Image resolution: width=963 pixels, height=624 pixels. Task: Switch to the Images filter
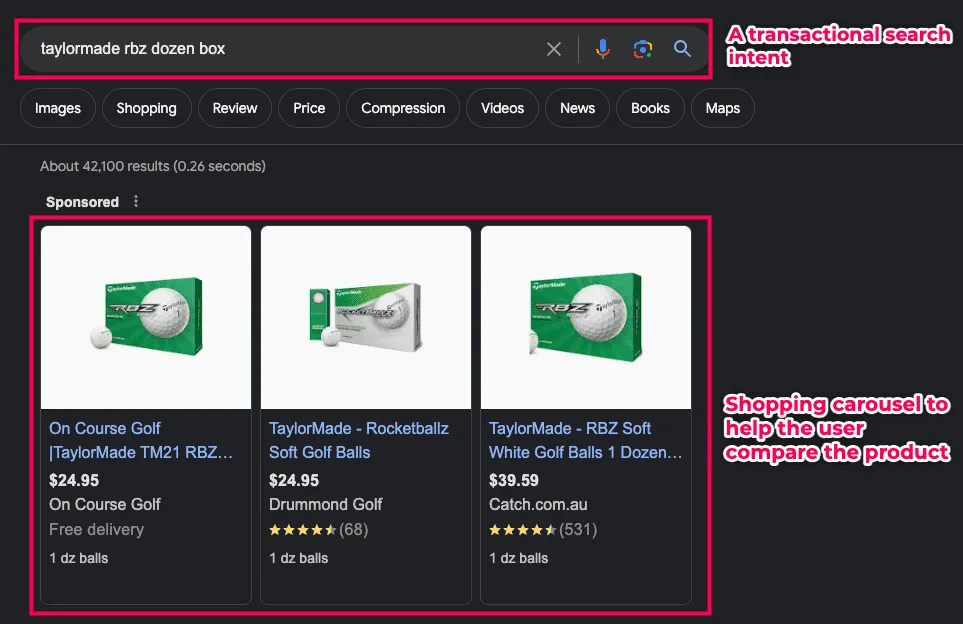point(58,108)
